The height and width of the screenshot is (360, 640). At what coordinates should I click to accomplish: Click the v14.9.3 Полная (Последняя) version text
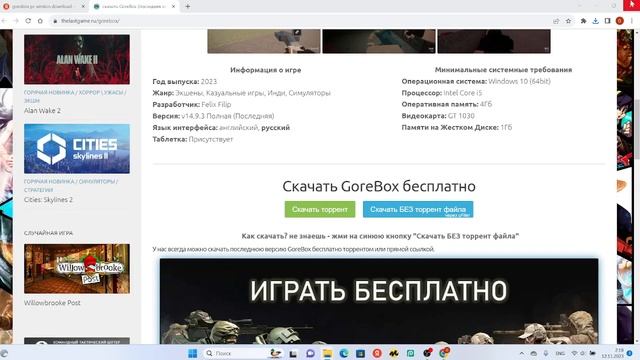click(228, 116)
